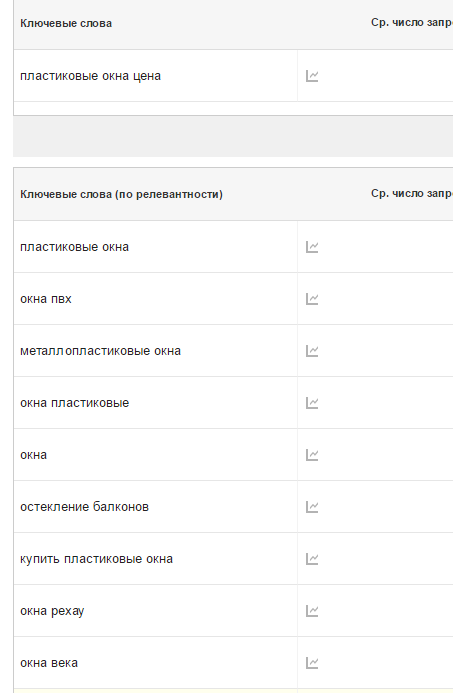Screen dimensions: 453x693
Task: Open chart icon for остекление балконов
Action: 312,507
